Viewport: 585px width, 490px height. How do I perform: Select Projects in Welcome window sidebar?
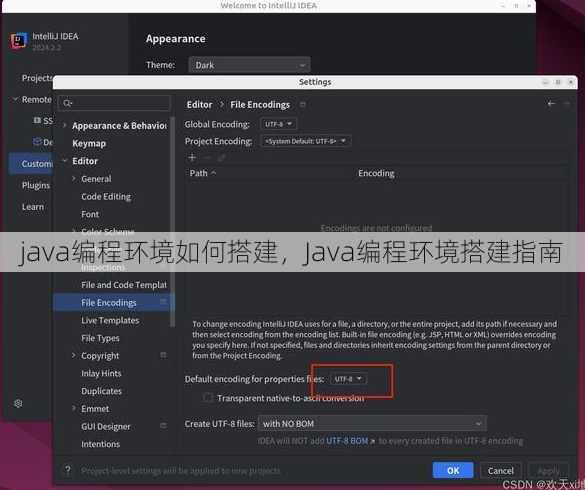(37, 78)
